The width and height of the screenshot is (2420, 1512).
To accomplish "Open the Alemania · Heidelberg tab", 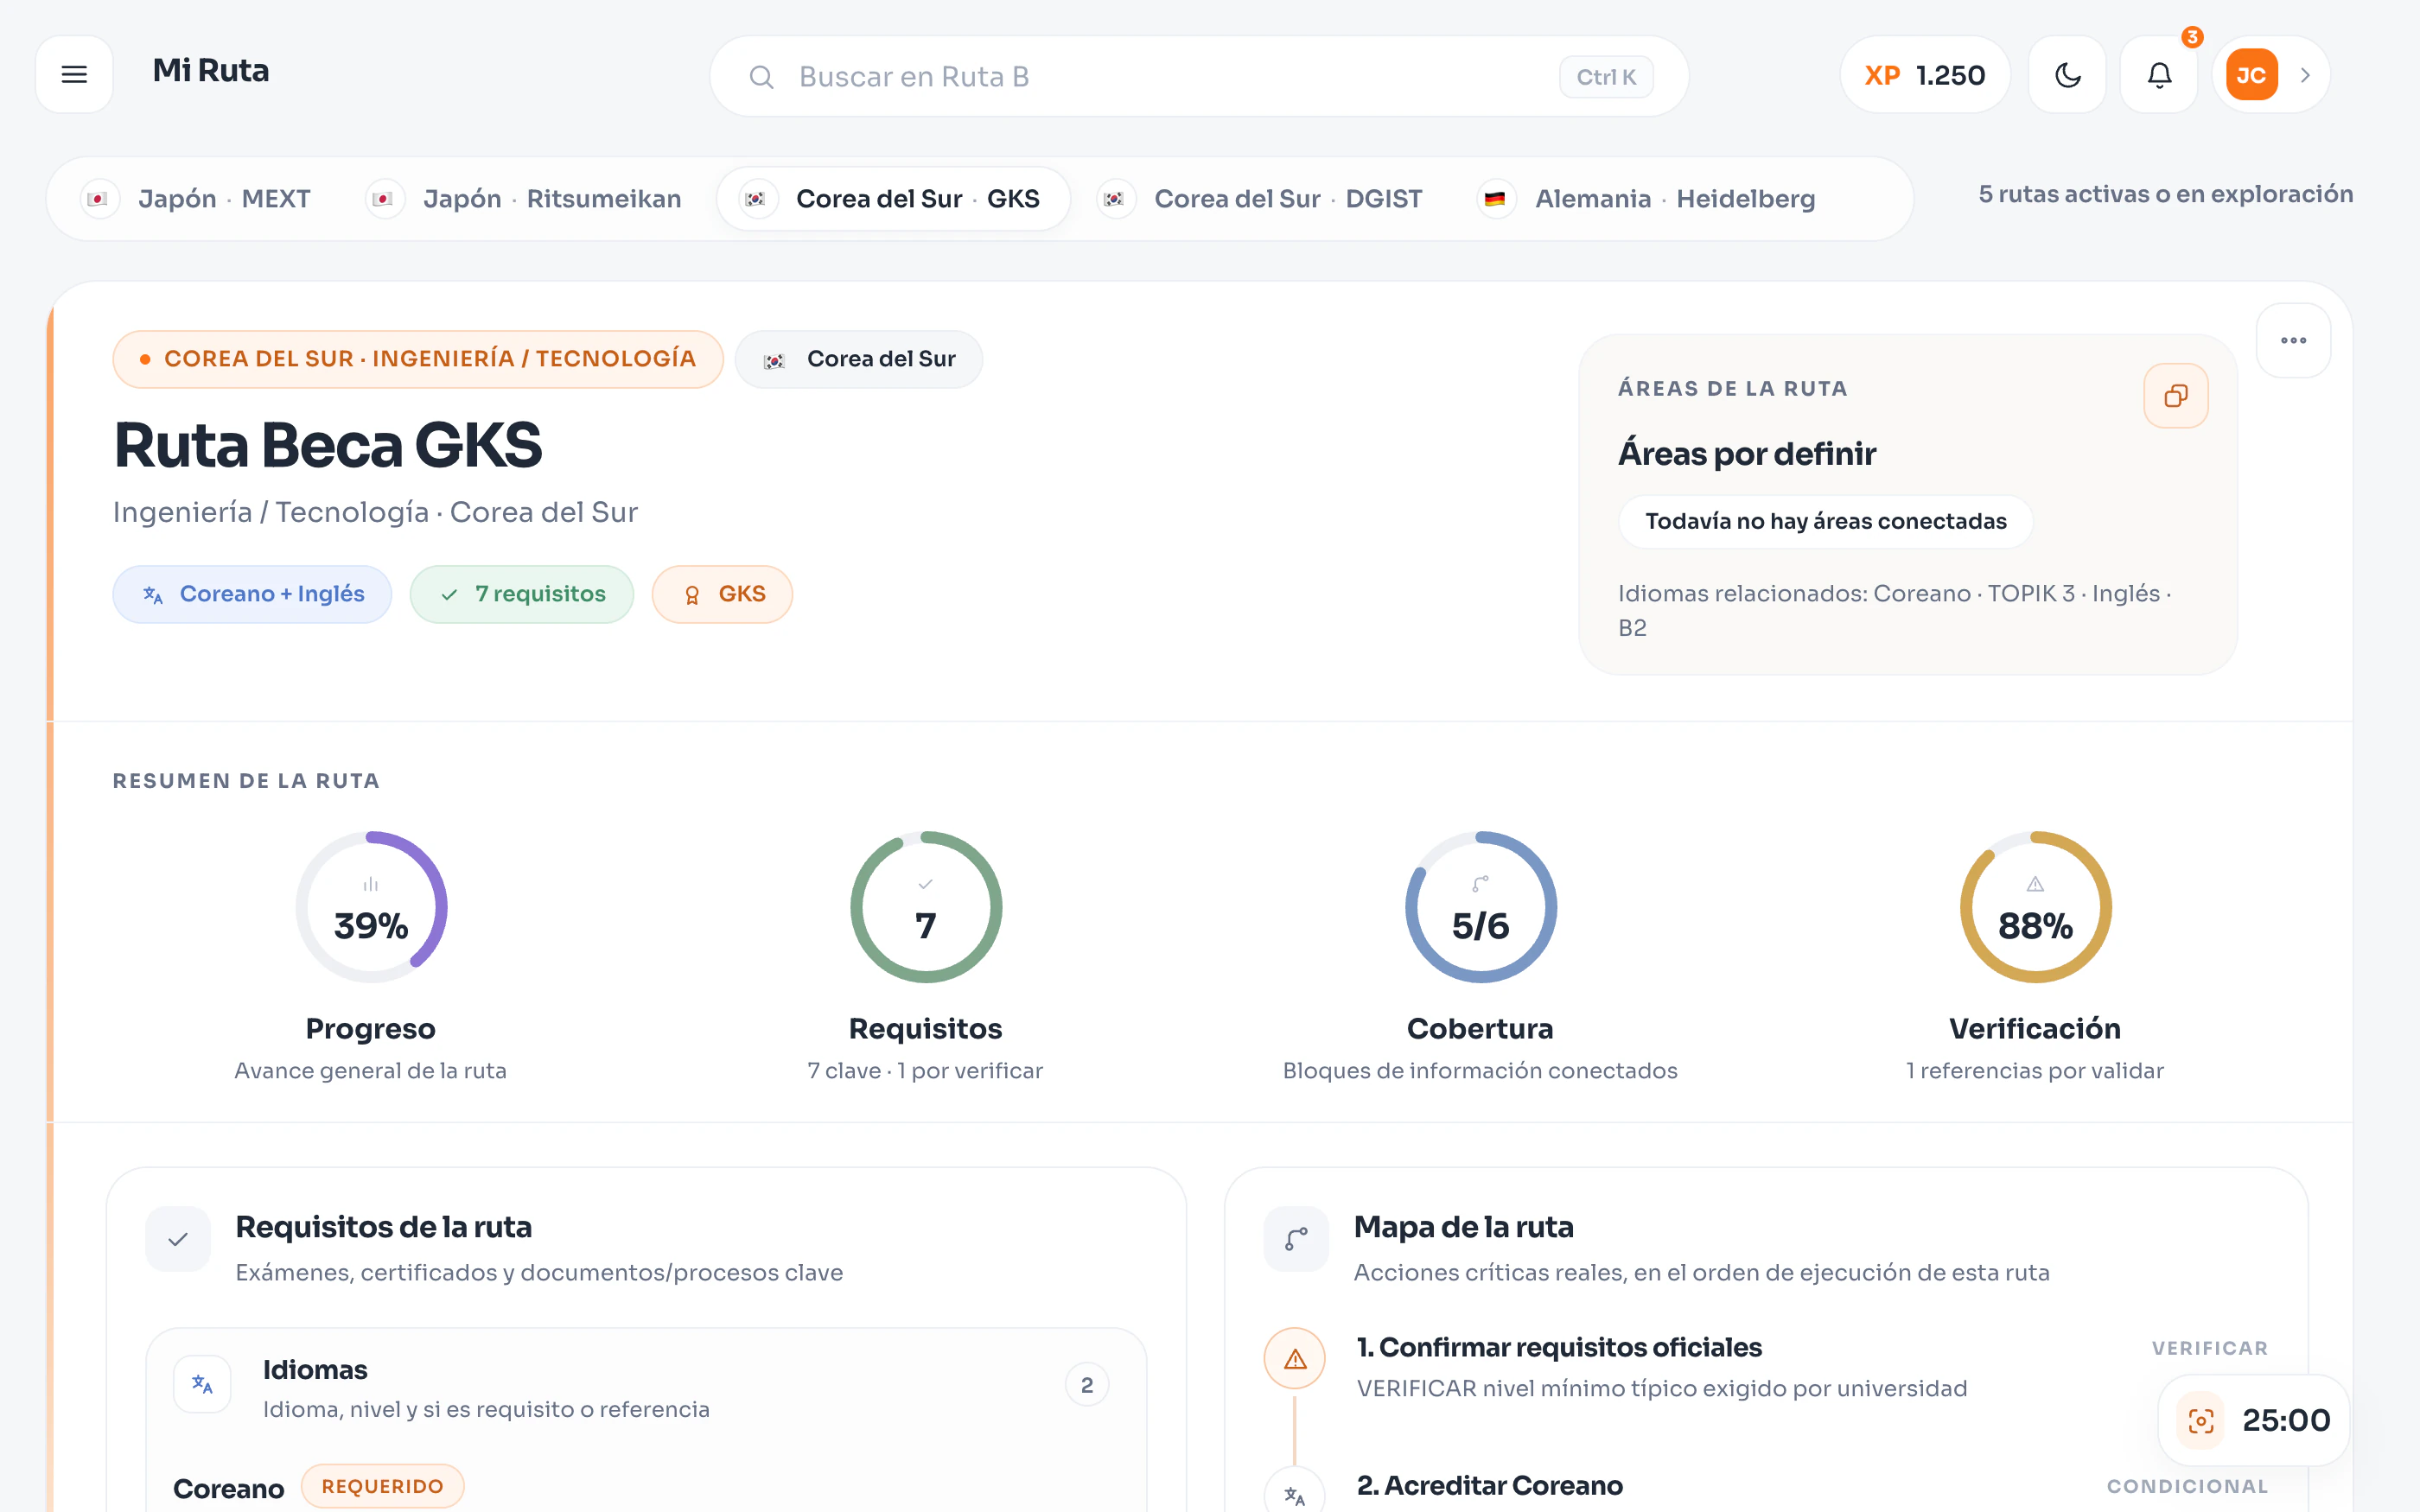I will click(1647, 199).
